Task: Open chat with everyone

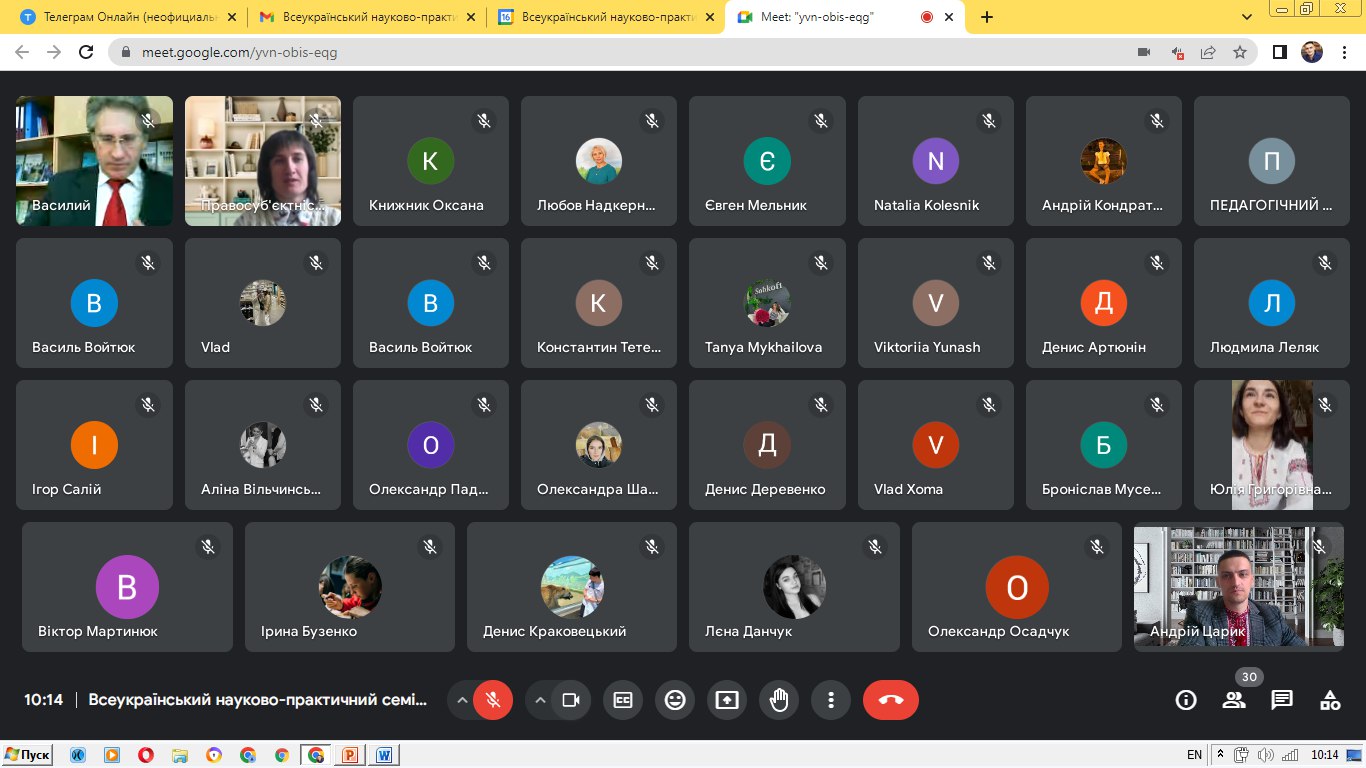Action: (x=1282, y=700)
